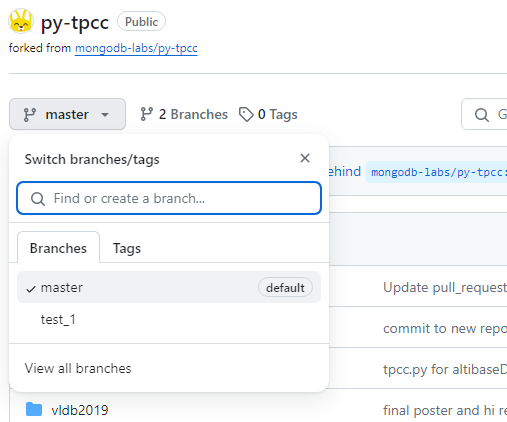Click the Public visibility badge
The image size is (507, 422).
(141, 22)
